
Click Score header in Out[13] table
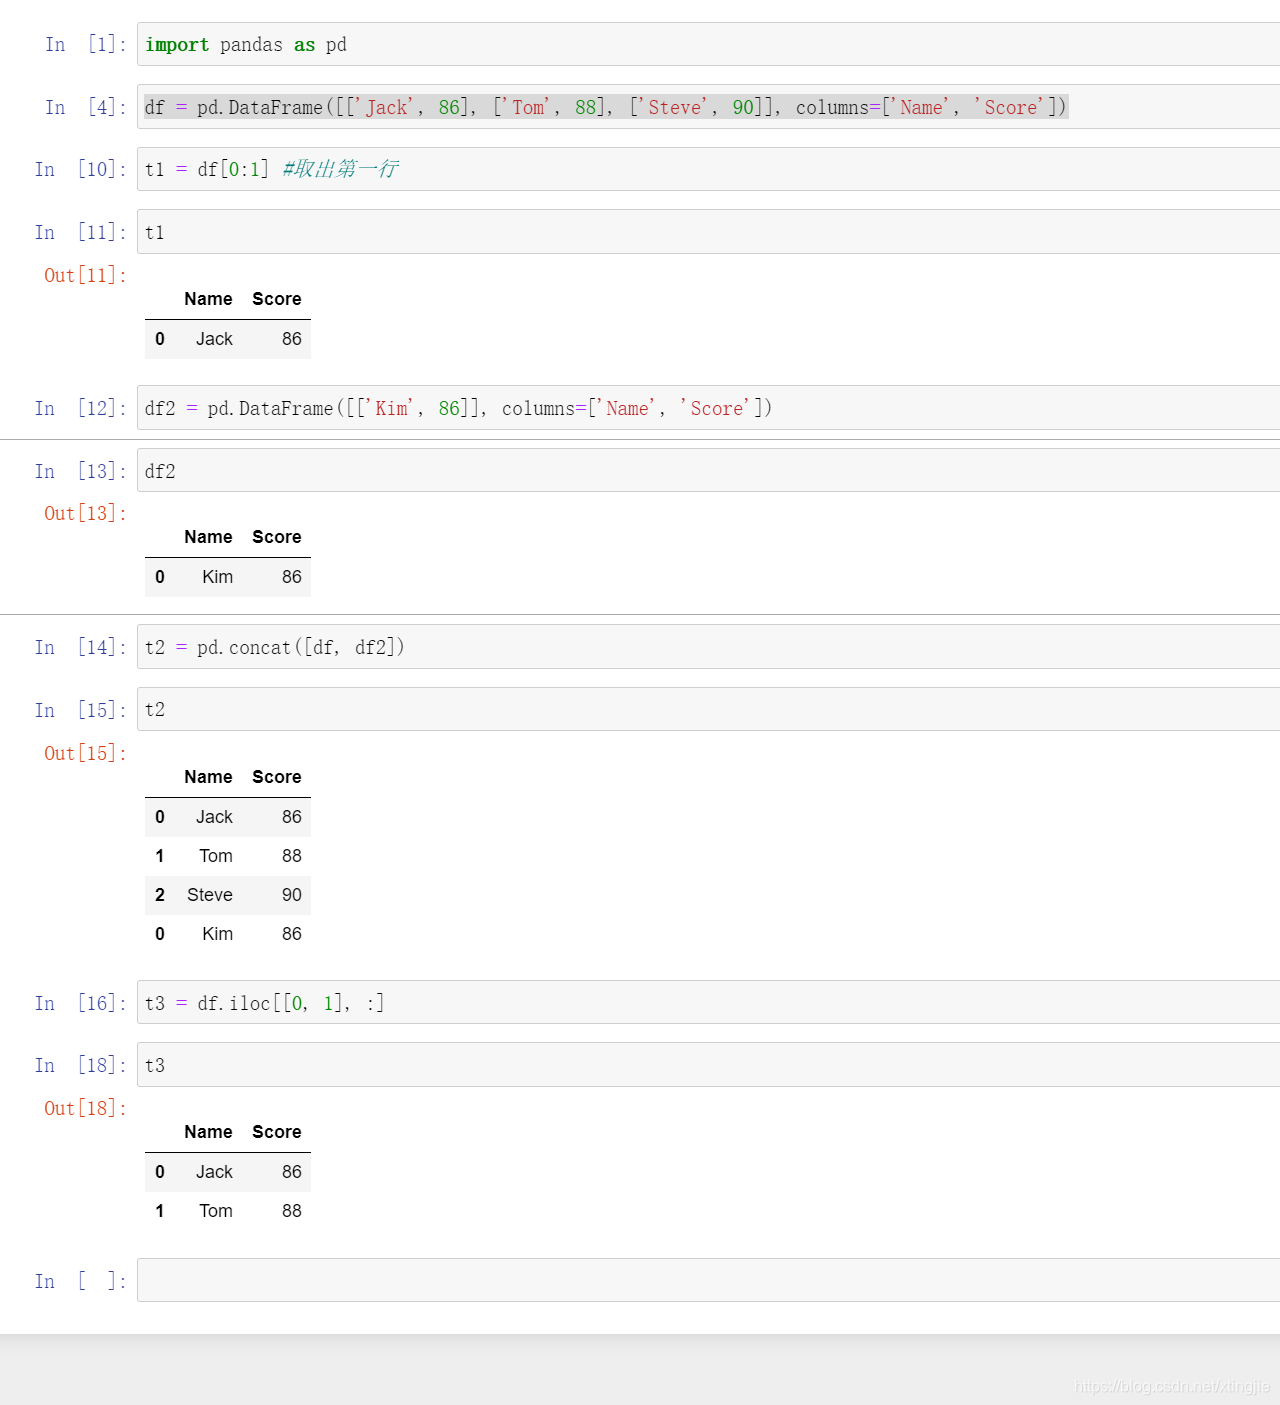point(277,537)
